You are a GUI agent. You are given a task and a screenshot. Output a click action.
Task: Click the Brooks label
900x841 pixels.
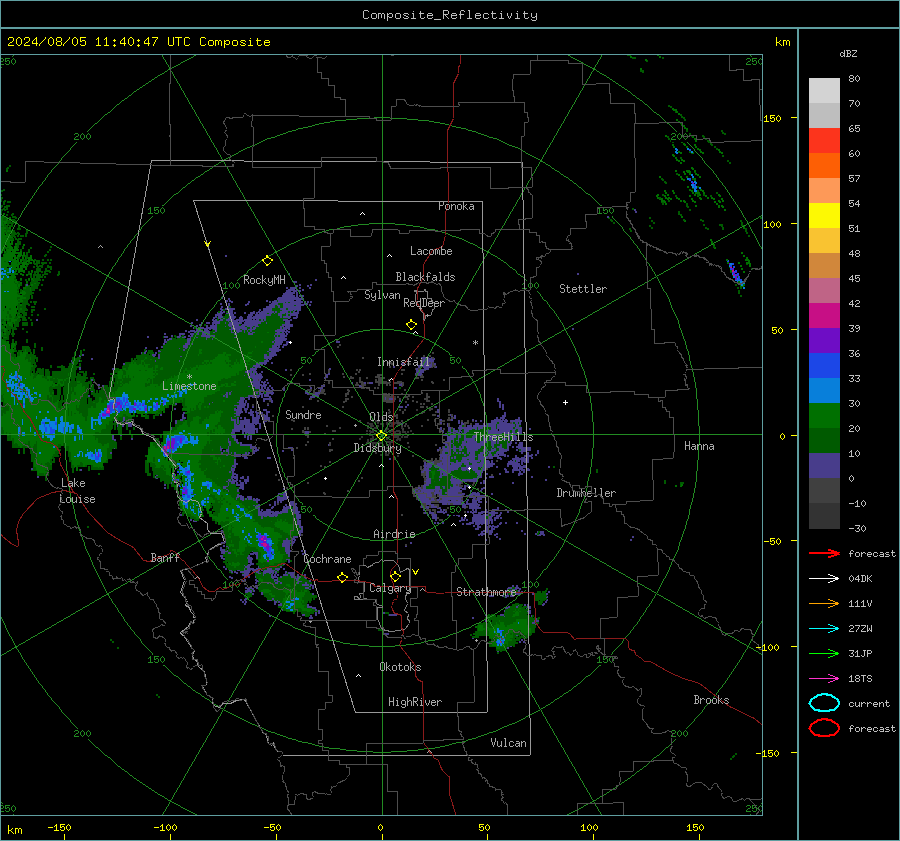[711, 700]
